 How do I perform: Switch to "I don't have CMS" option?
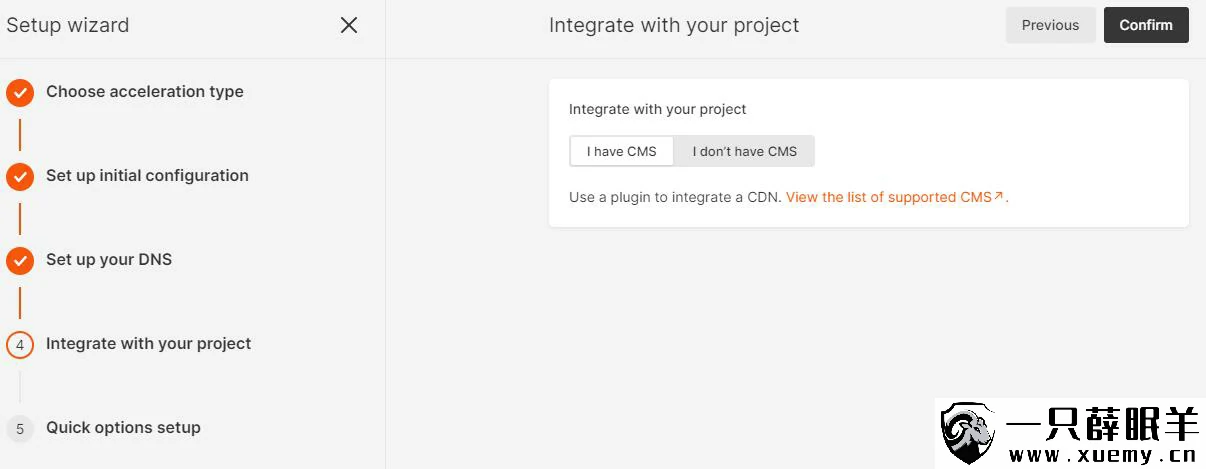pos(745,151)
